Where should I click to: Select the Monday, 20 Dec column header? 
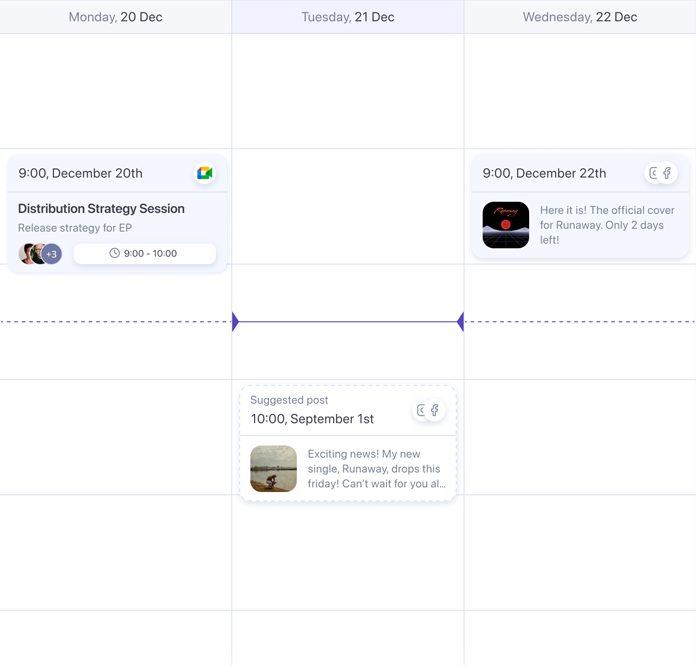click(x=115, y=17)
